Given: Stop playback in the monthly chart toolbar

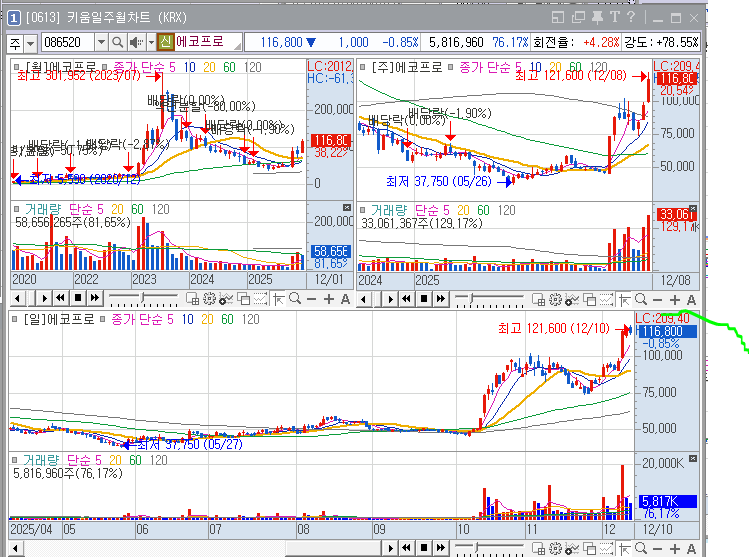Looking at the screenshot, I should [78, 299].
